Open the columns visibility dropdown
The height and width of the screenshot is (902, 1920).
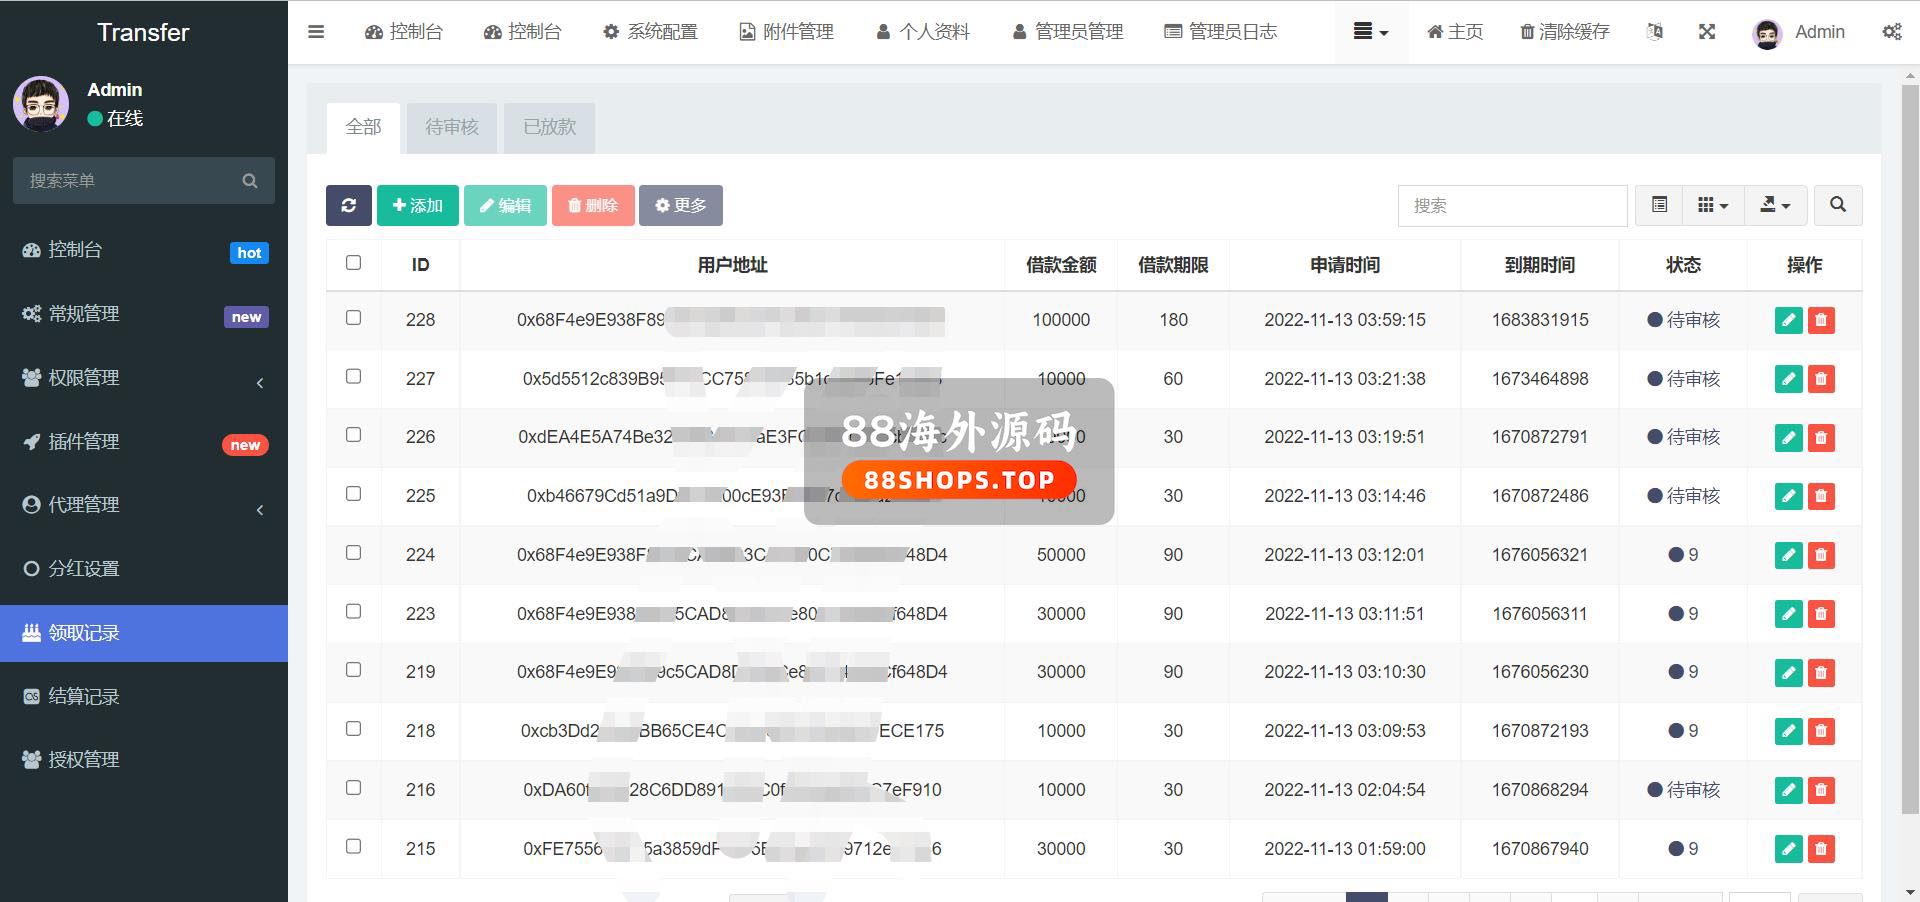[x=1713, y=205]
